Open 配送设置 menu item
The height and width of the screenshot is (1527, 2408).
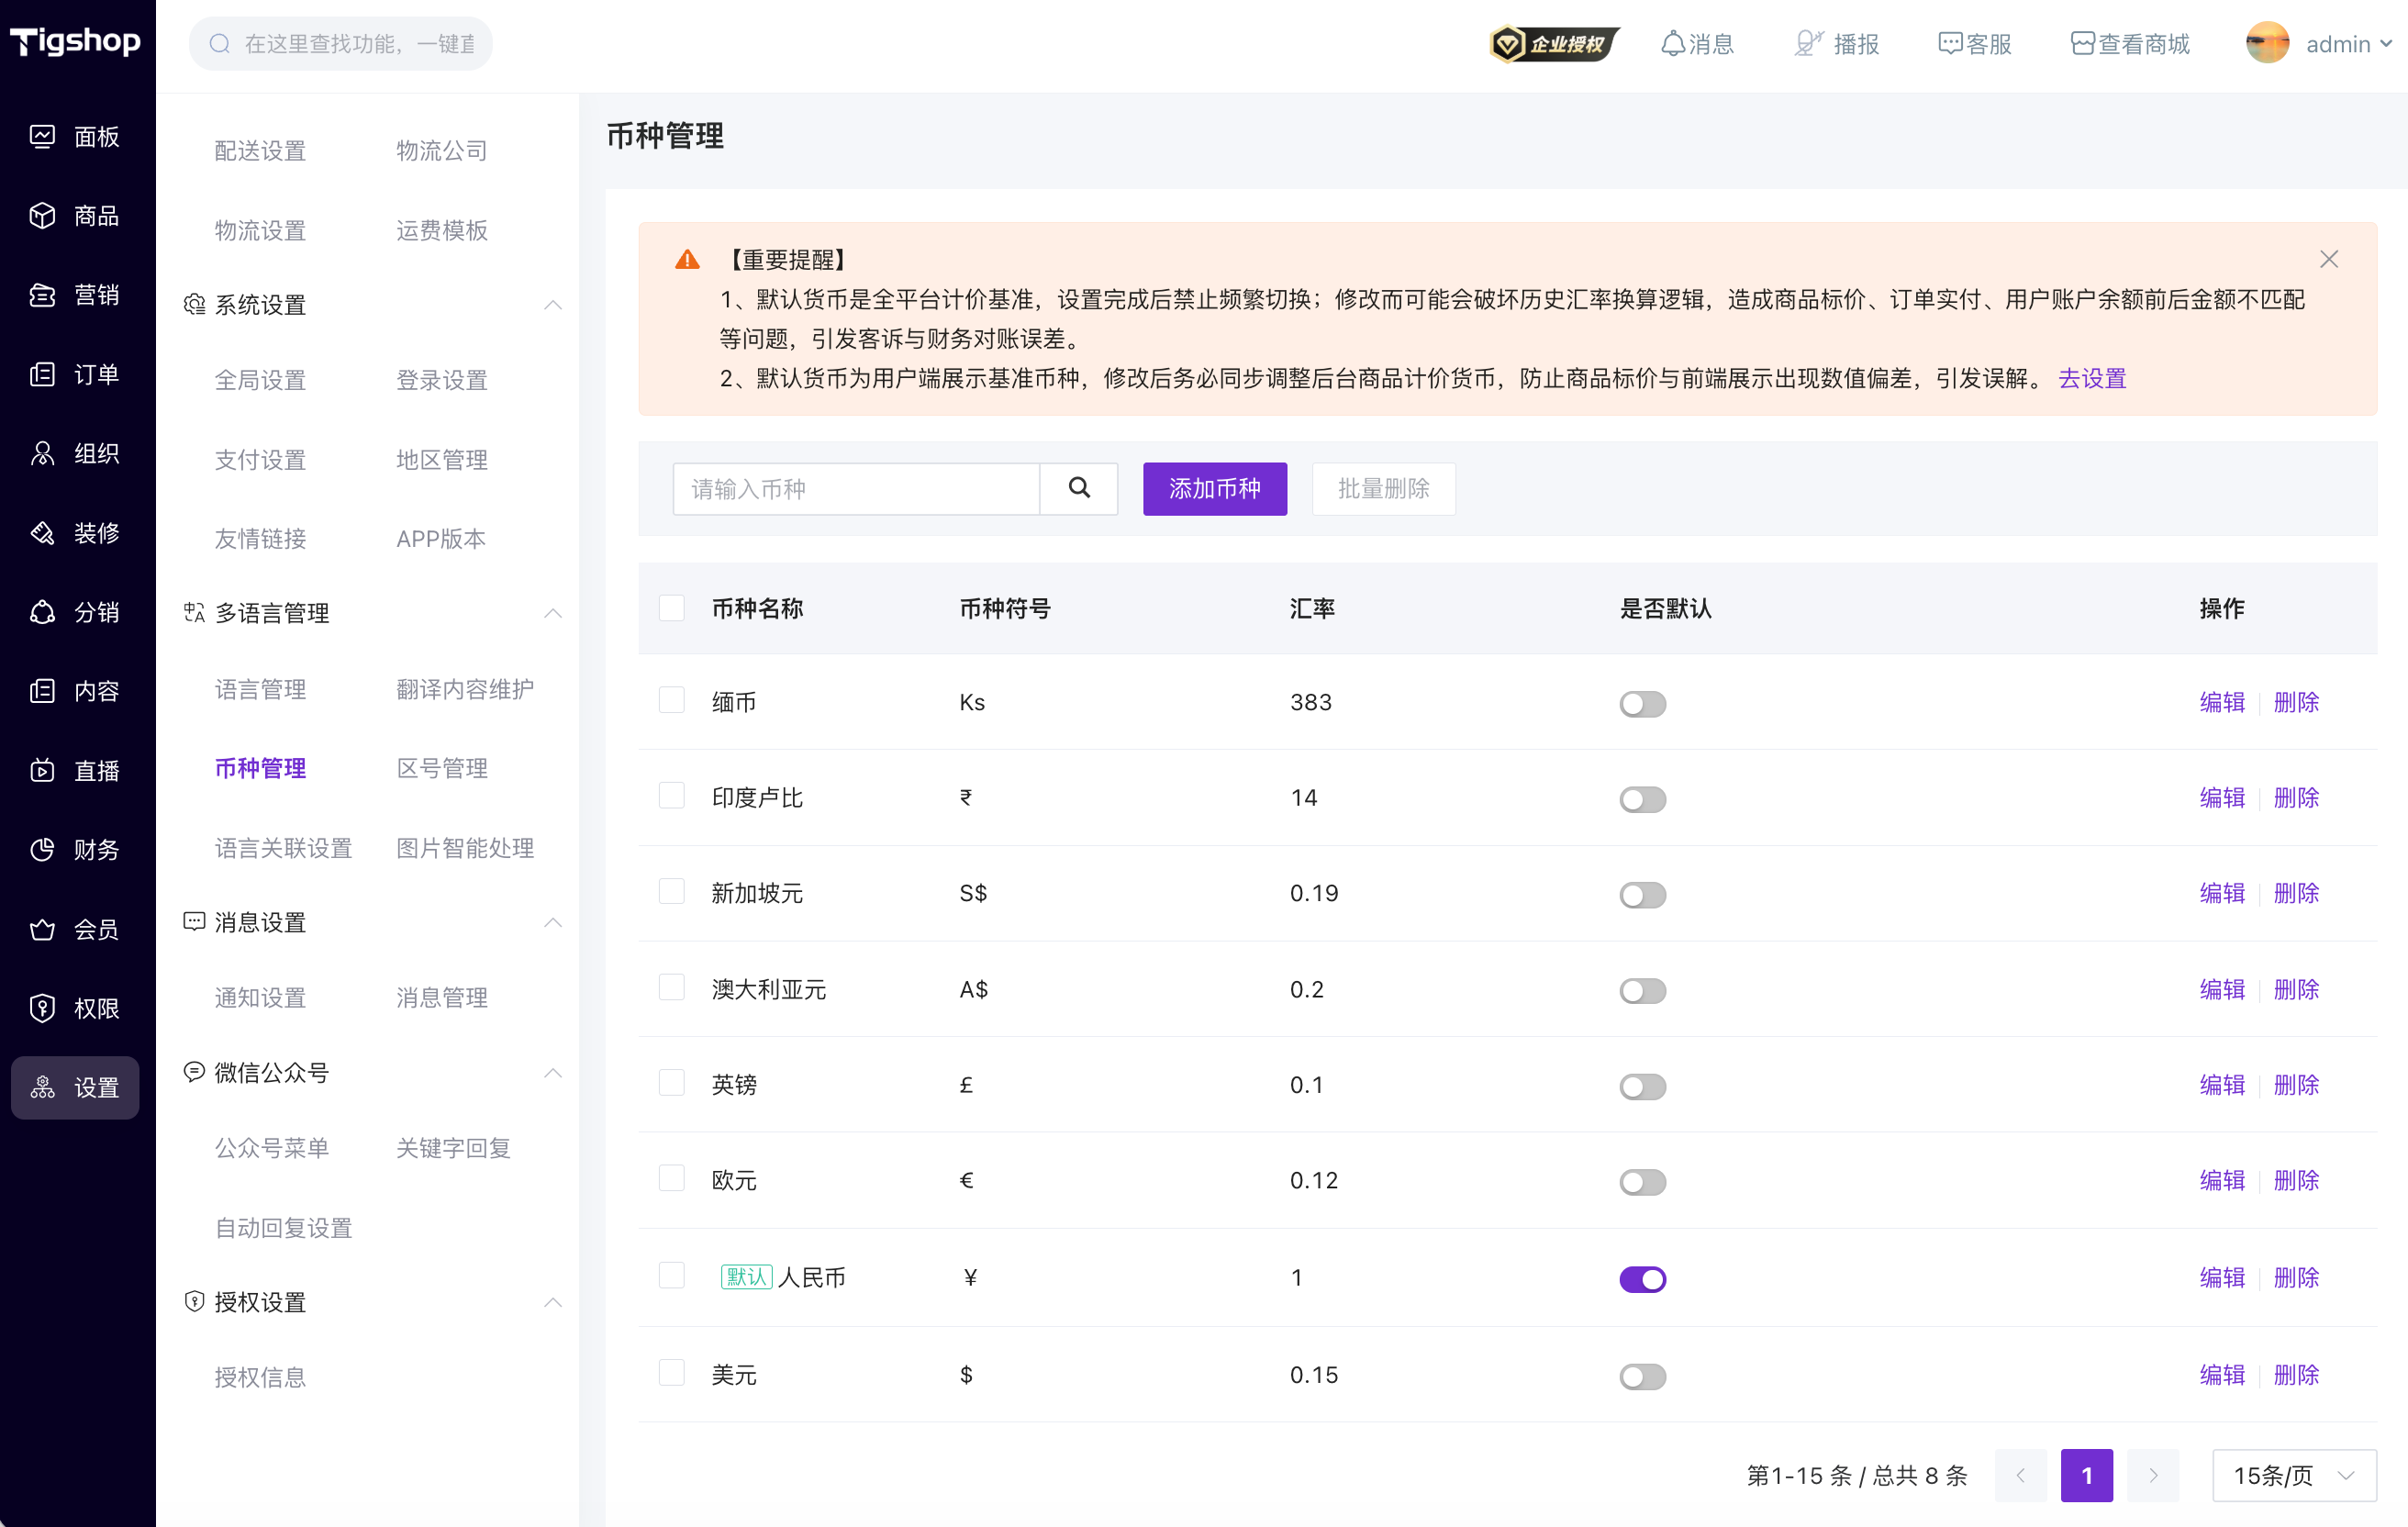[260, 151]
